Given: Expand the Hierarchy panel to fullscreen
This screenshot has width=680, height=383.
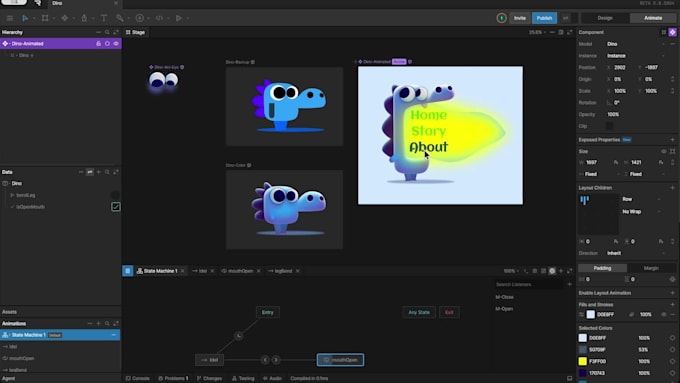Looking at the screenshot, I should [x=116, y=32].
